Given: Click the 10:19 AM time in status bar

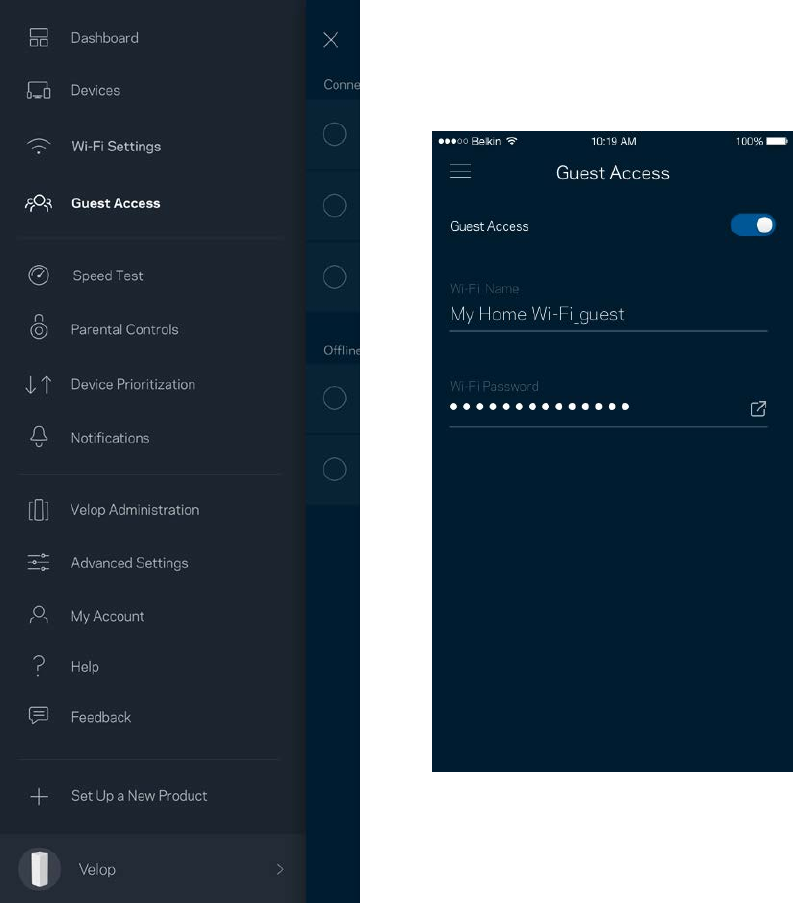Looking at the screenshot, I should (x=614, y=142).
